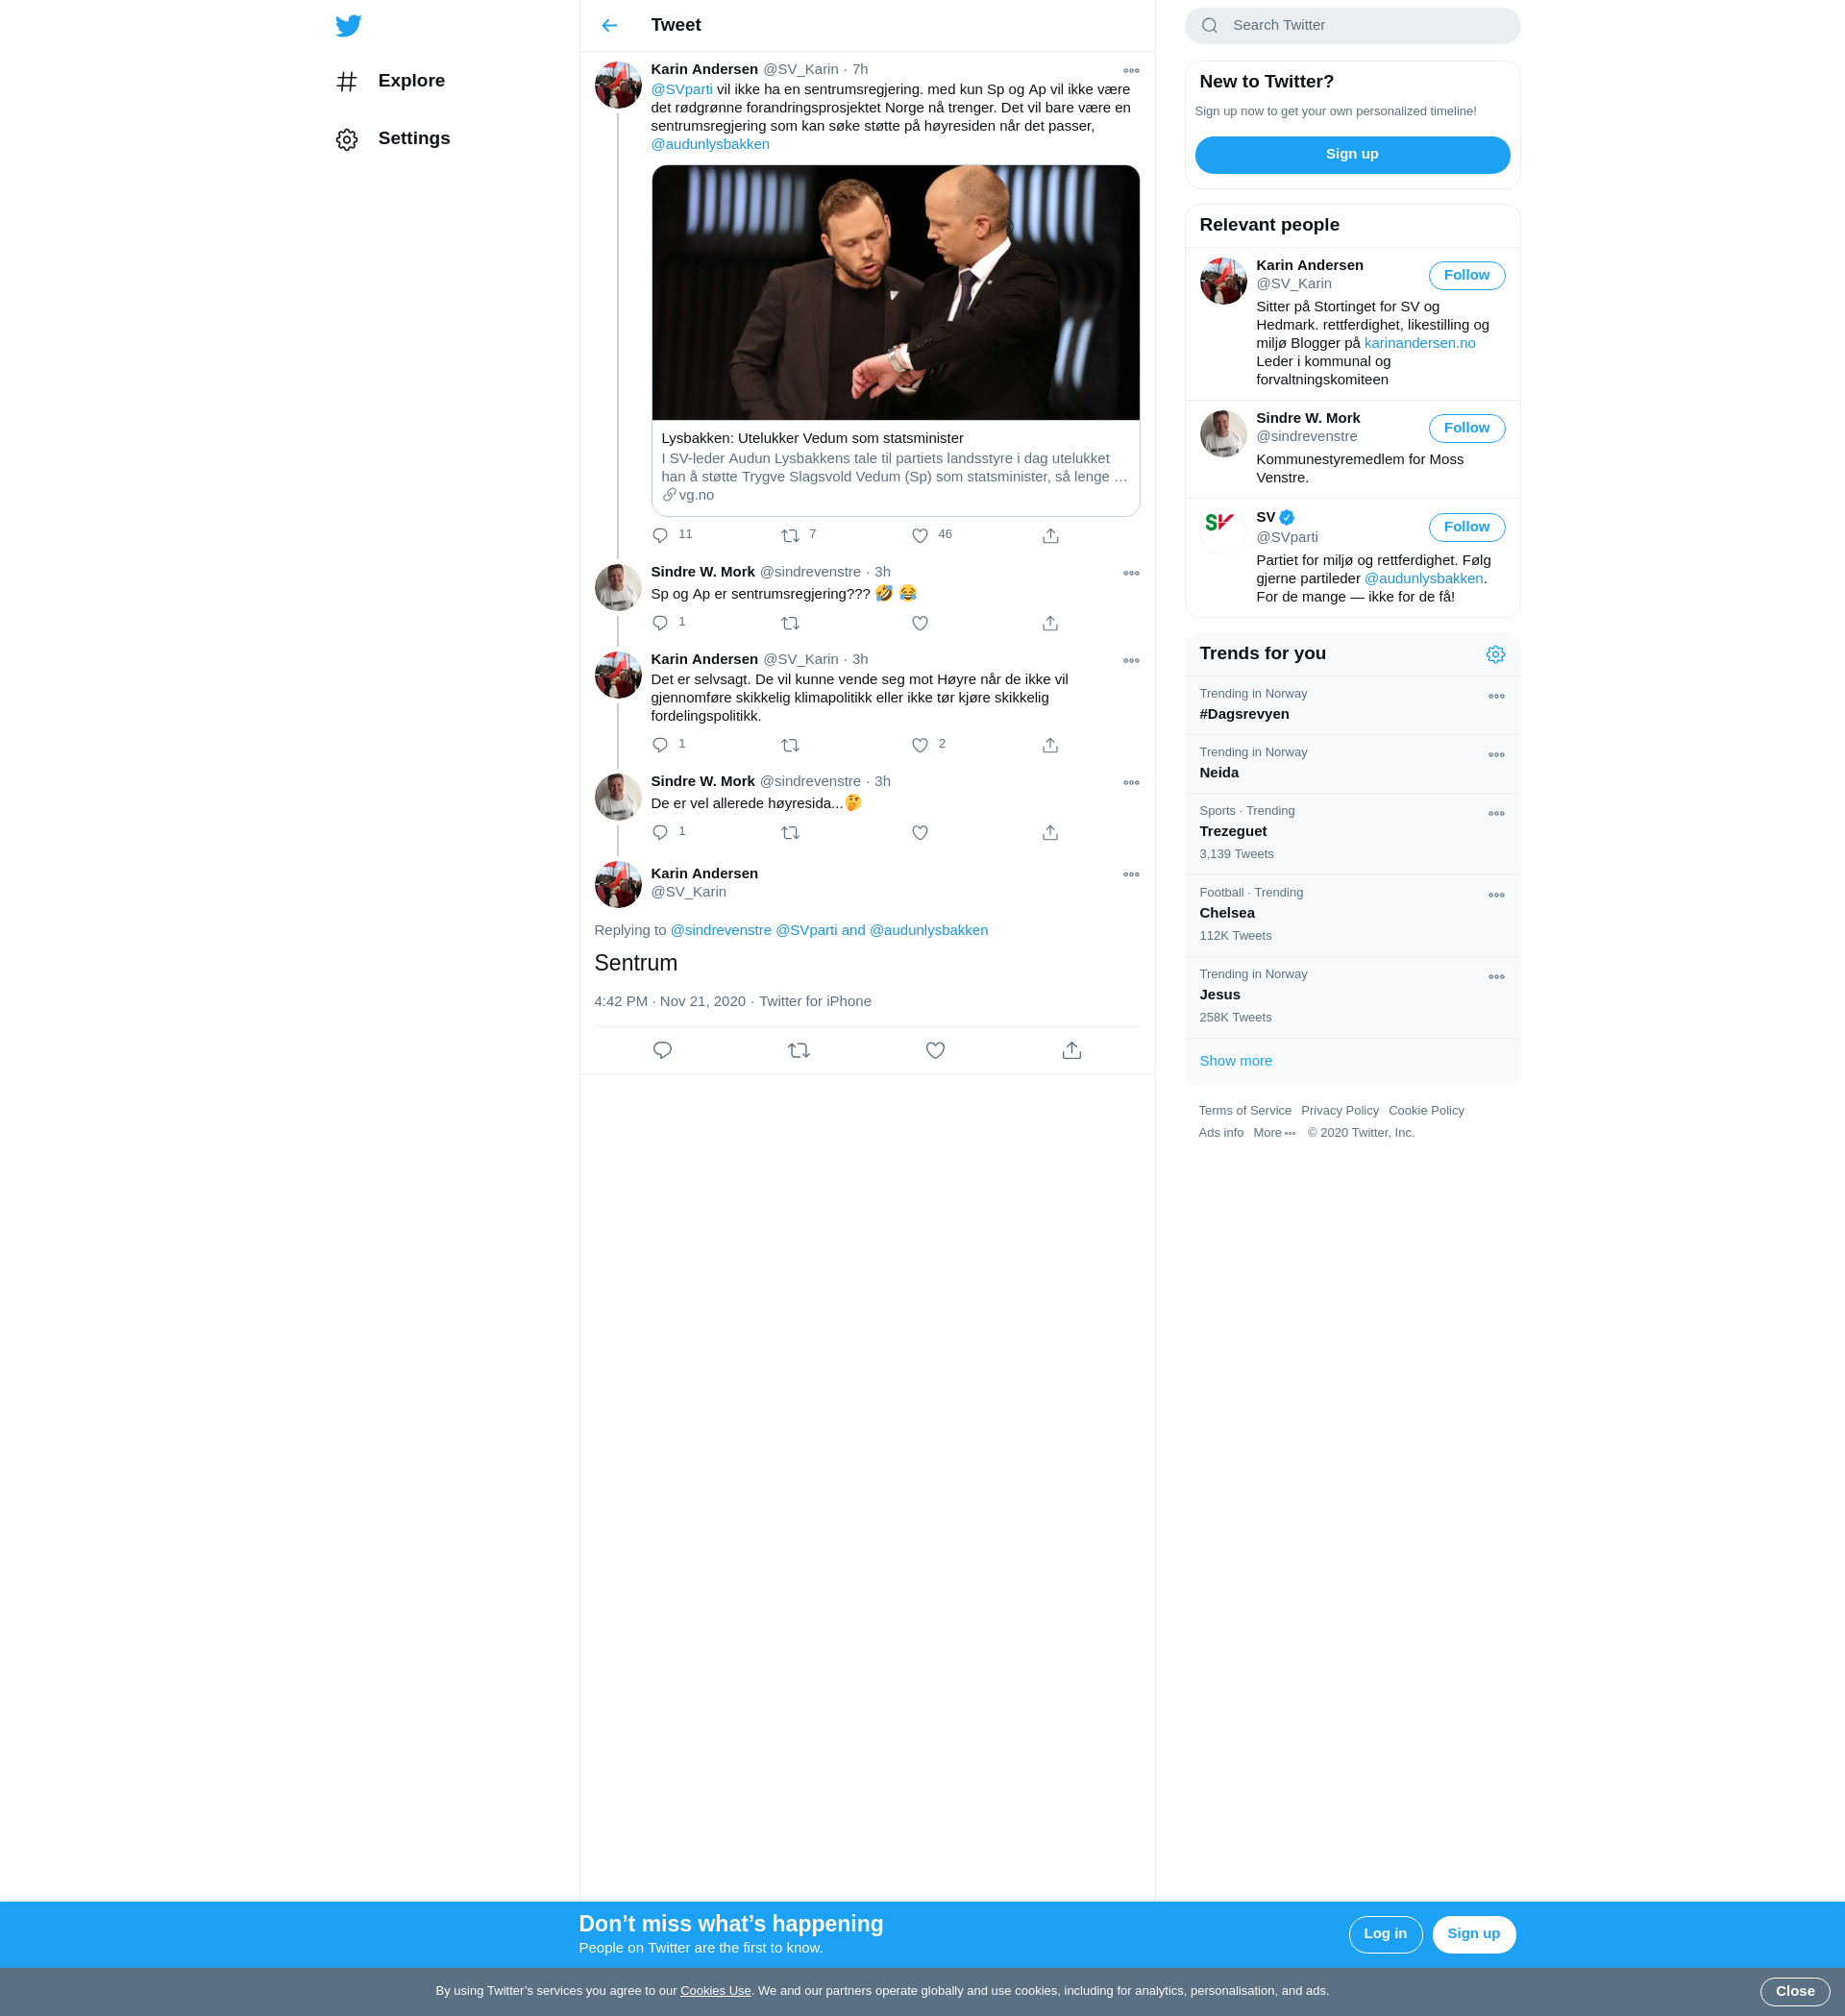Click the Twitter bird home logo
This screenshot has width=1845, height=2016.
point(348,26)
